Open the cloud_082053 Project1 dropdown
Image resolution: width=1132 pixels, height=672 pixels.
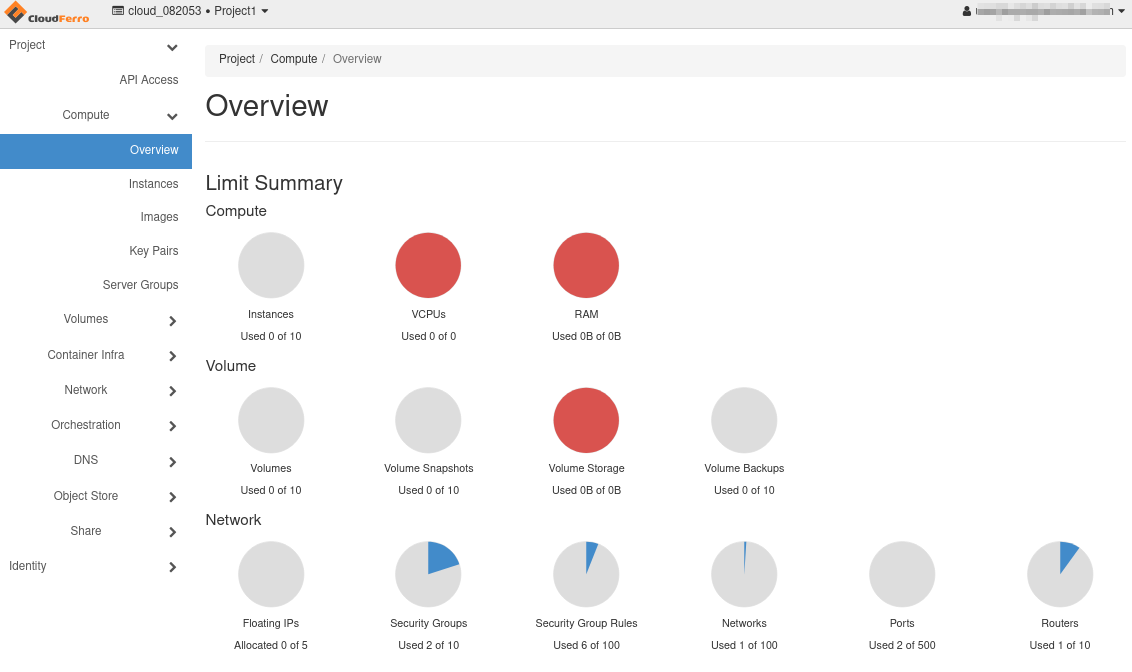[191, 11]
